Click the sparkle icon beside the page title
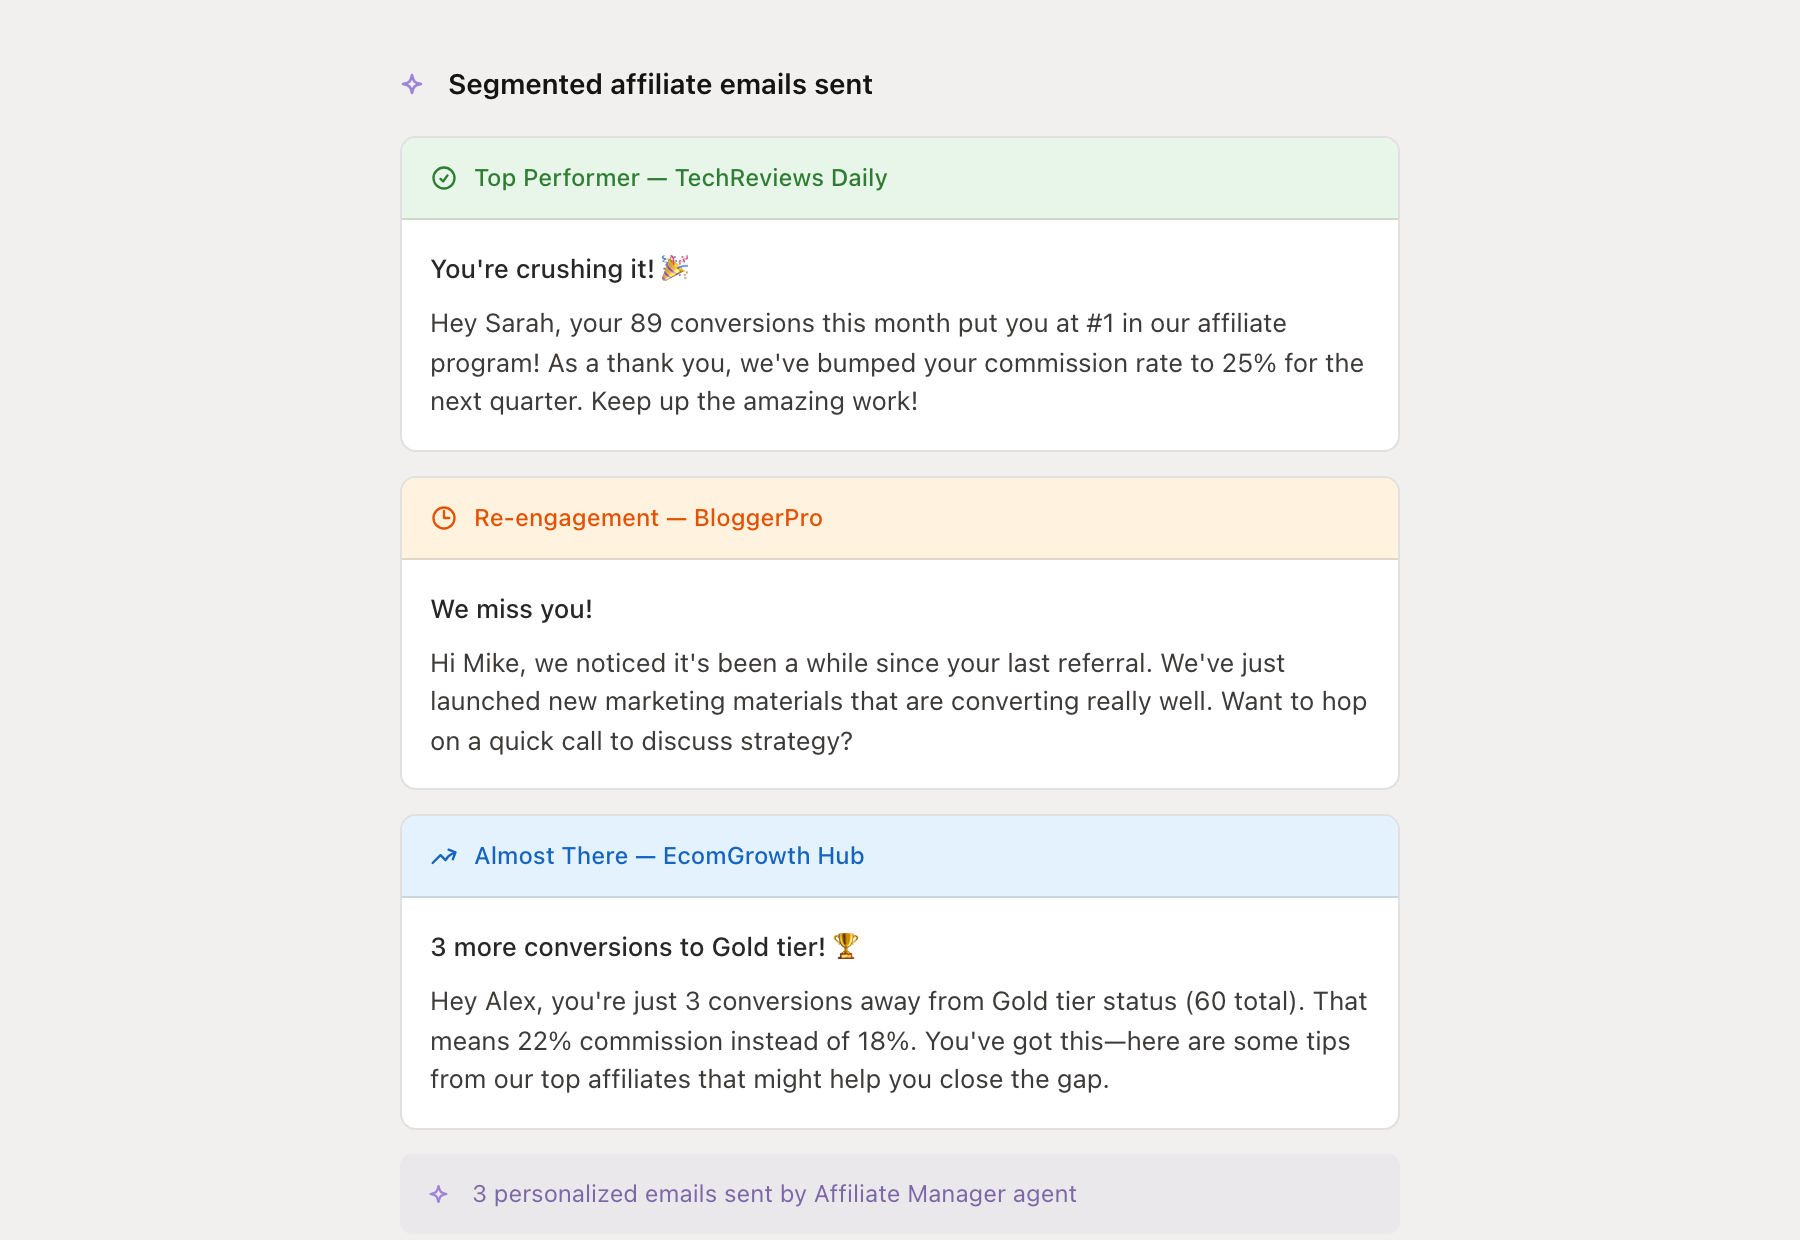 411,85
